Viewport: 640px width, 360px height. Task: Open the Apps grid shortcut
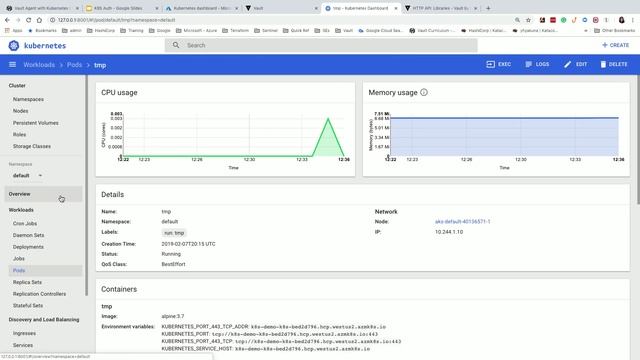pos(13,30)
